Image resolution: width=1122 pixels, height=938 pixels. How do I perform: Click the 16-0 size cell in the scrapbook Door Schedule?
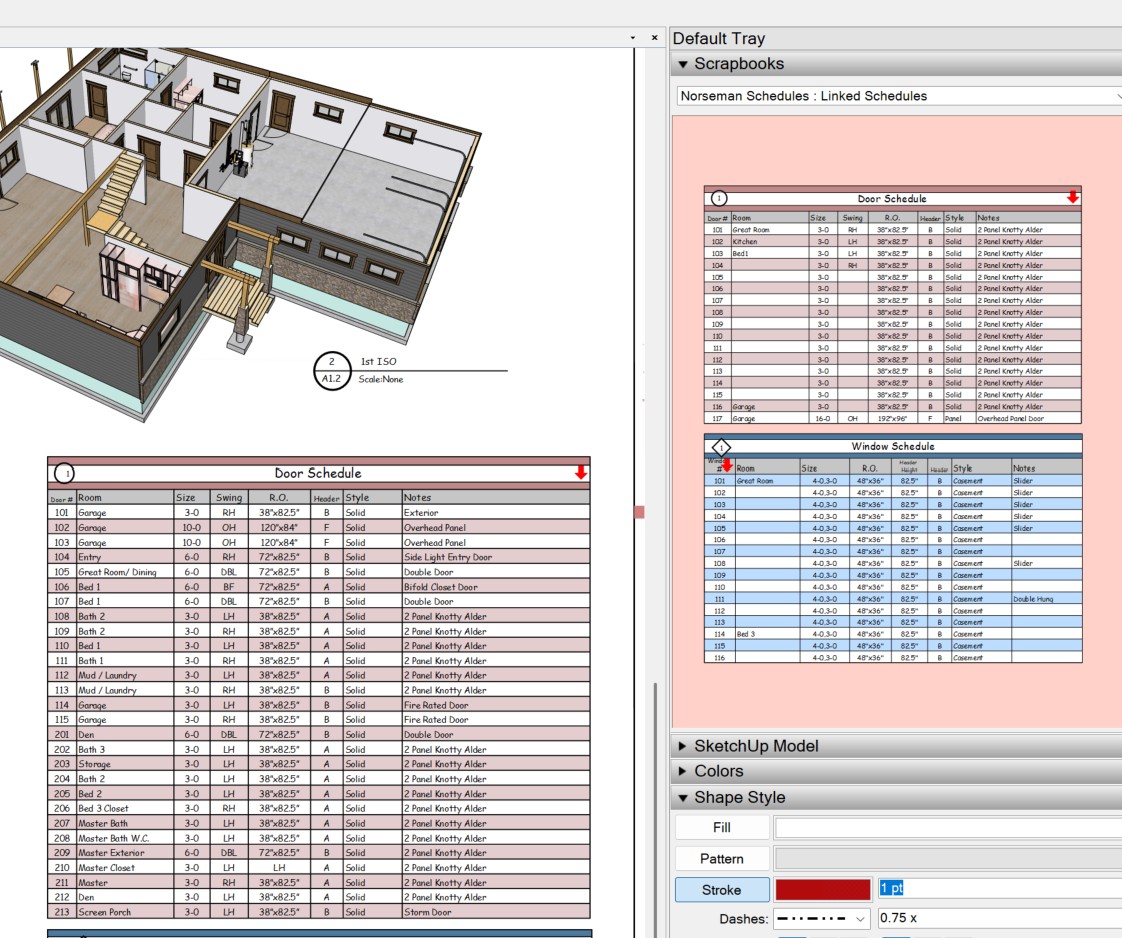point(824,419)
